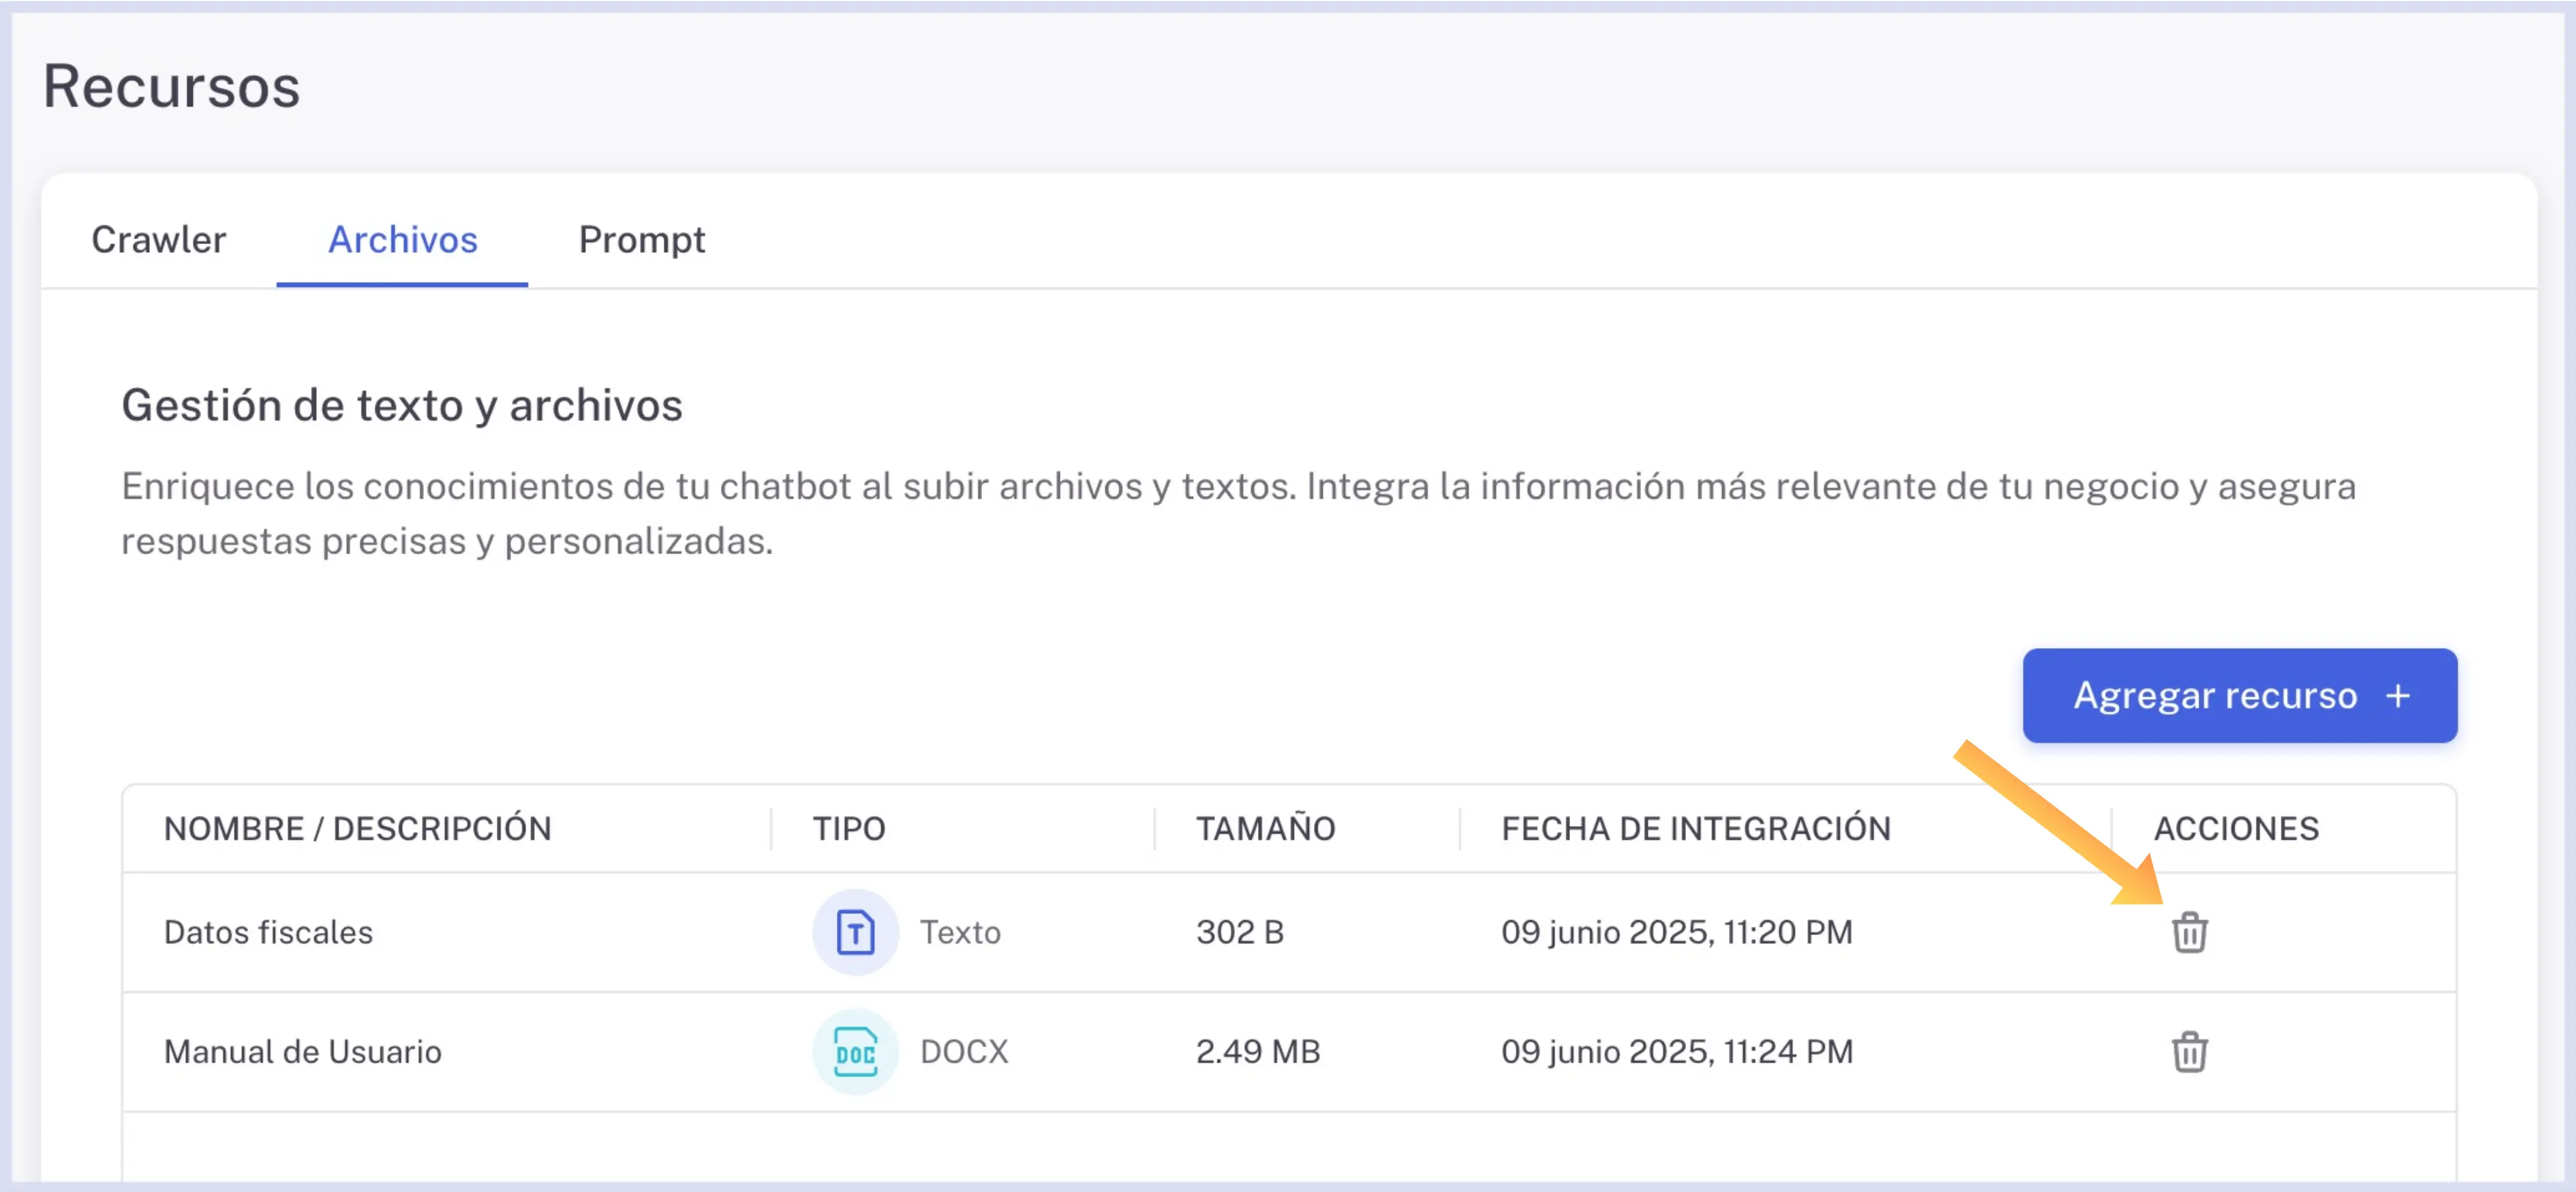The image size is (2576, 1192).
Task: Click the 11:20 PM integration date
Action: (1676, 932)
